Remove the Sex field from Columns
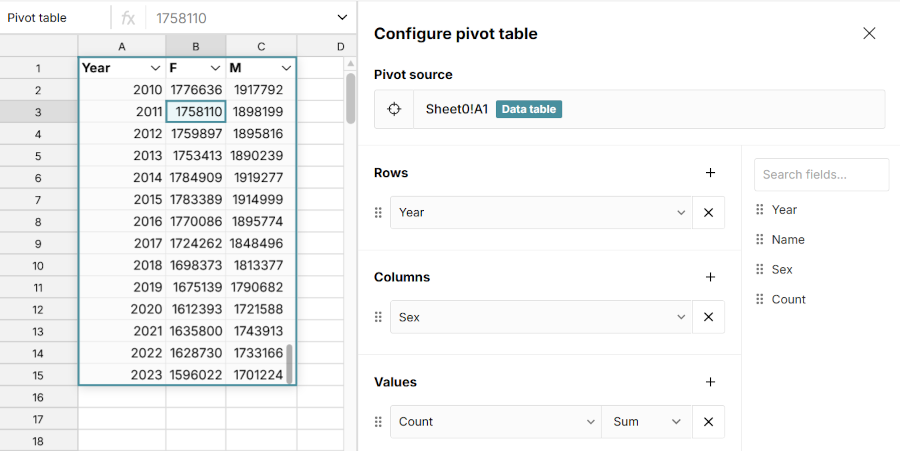The height and width of the screenshot is (451, 900). [x=708, y=317]
